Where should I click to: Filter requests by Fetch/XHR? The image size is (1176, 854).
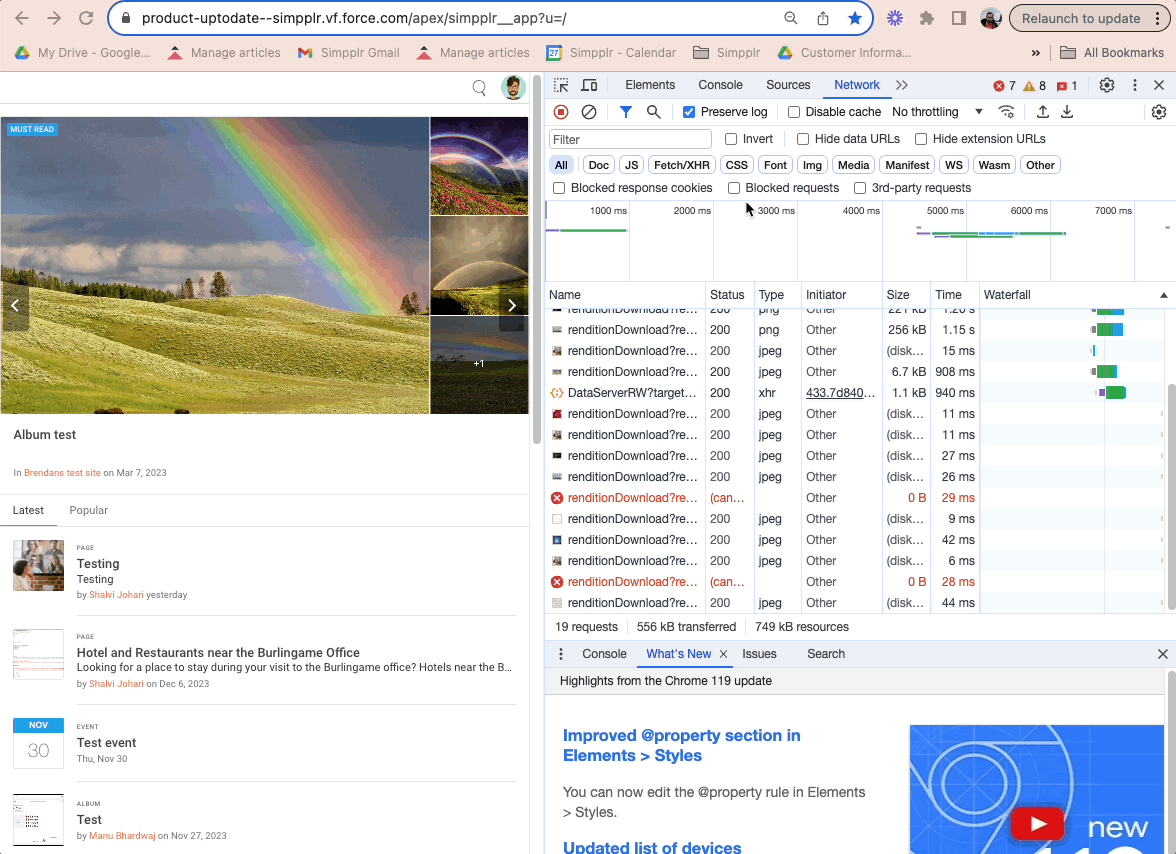point(681,165)
